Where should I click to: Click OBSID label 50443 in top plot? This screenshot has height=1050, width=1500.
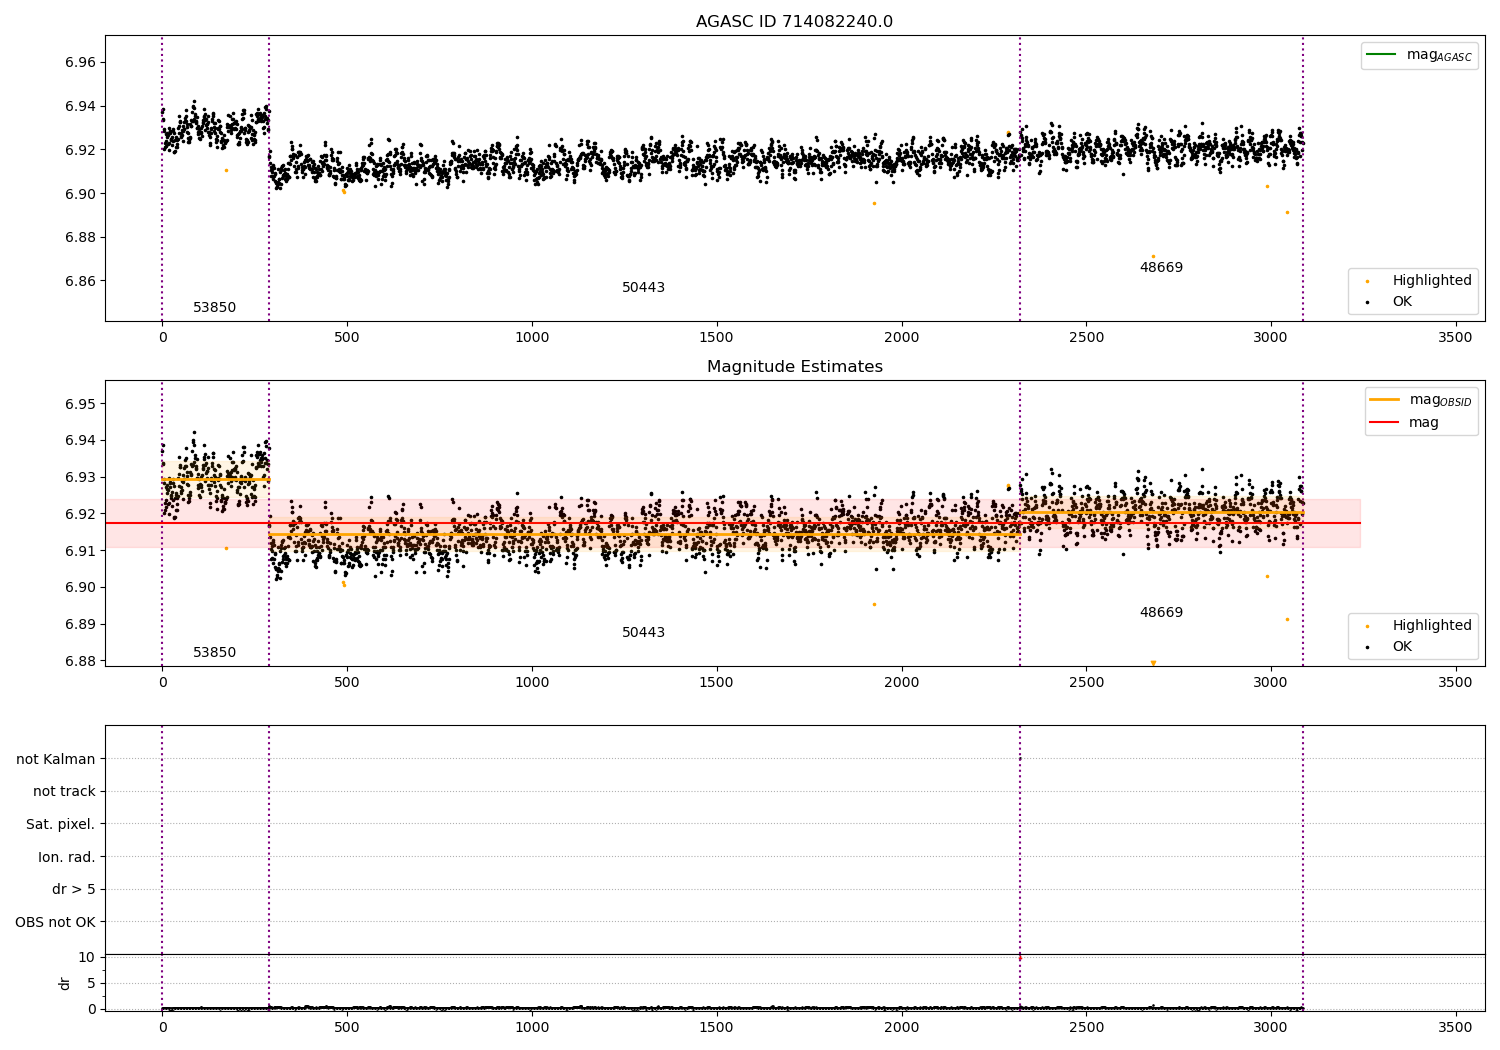[x=643, y=287]
